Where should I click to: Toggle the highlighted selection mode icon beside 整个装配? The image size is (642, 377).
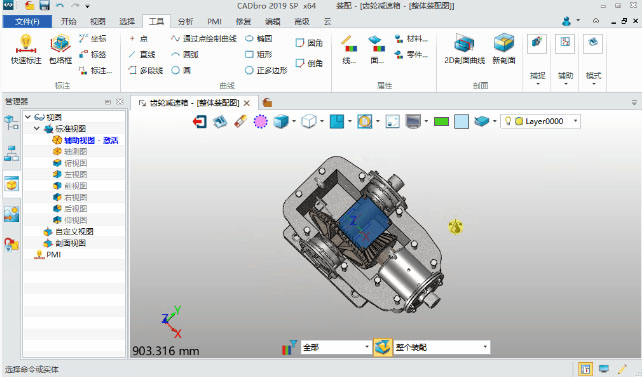383,348
